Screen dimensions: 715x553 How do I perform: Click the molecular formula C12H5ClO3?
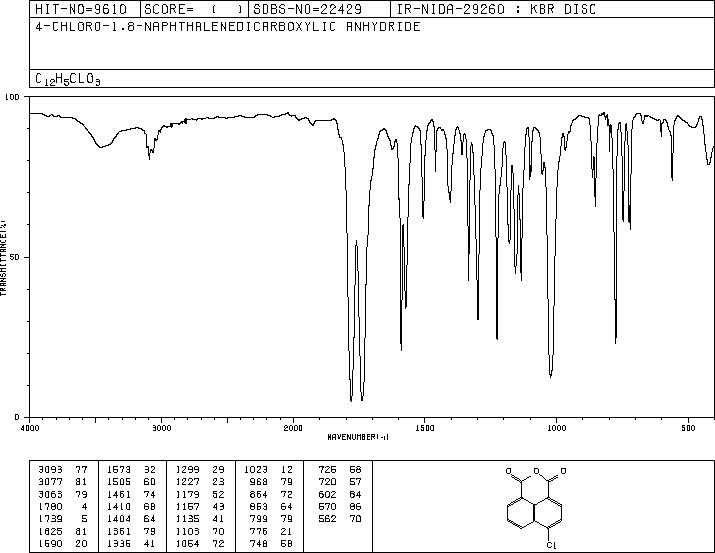(x=67, y=79)
